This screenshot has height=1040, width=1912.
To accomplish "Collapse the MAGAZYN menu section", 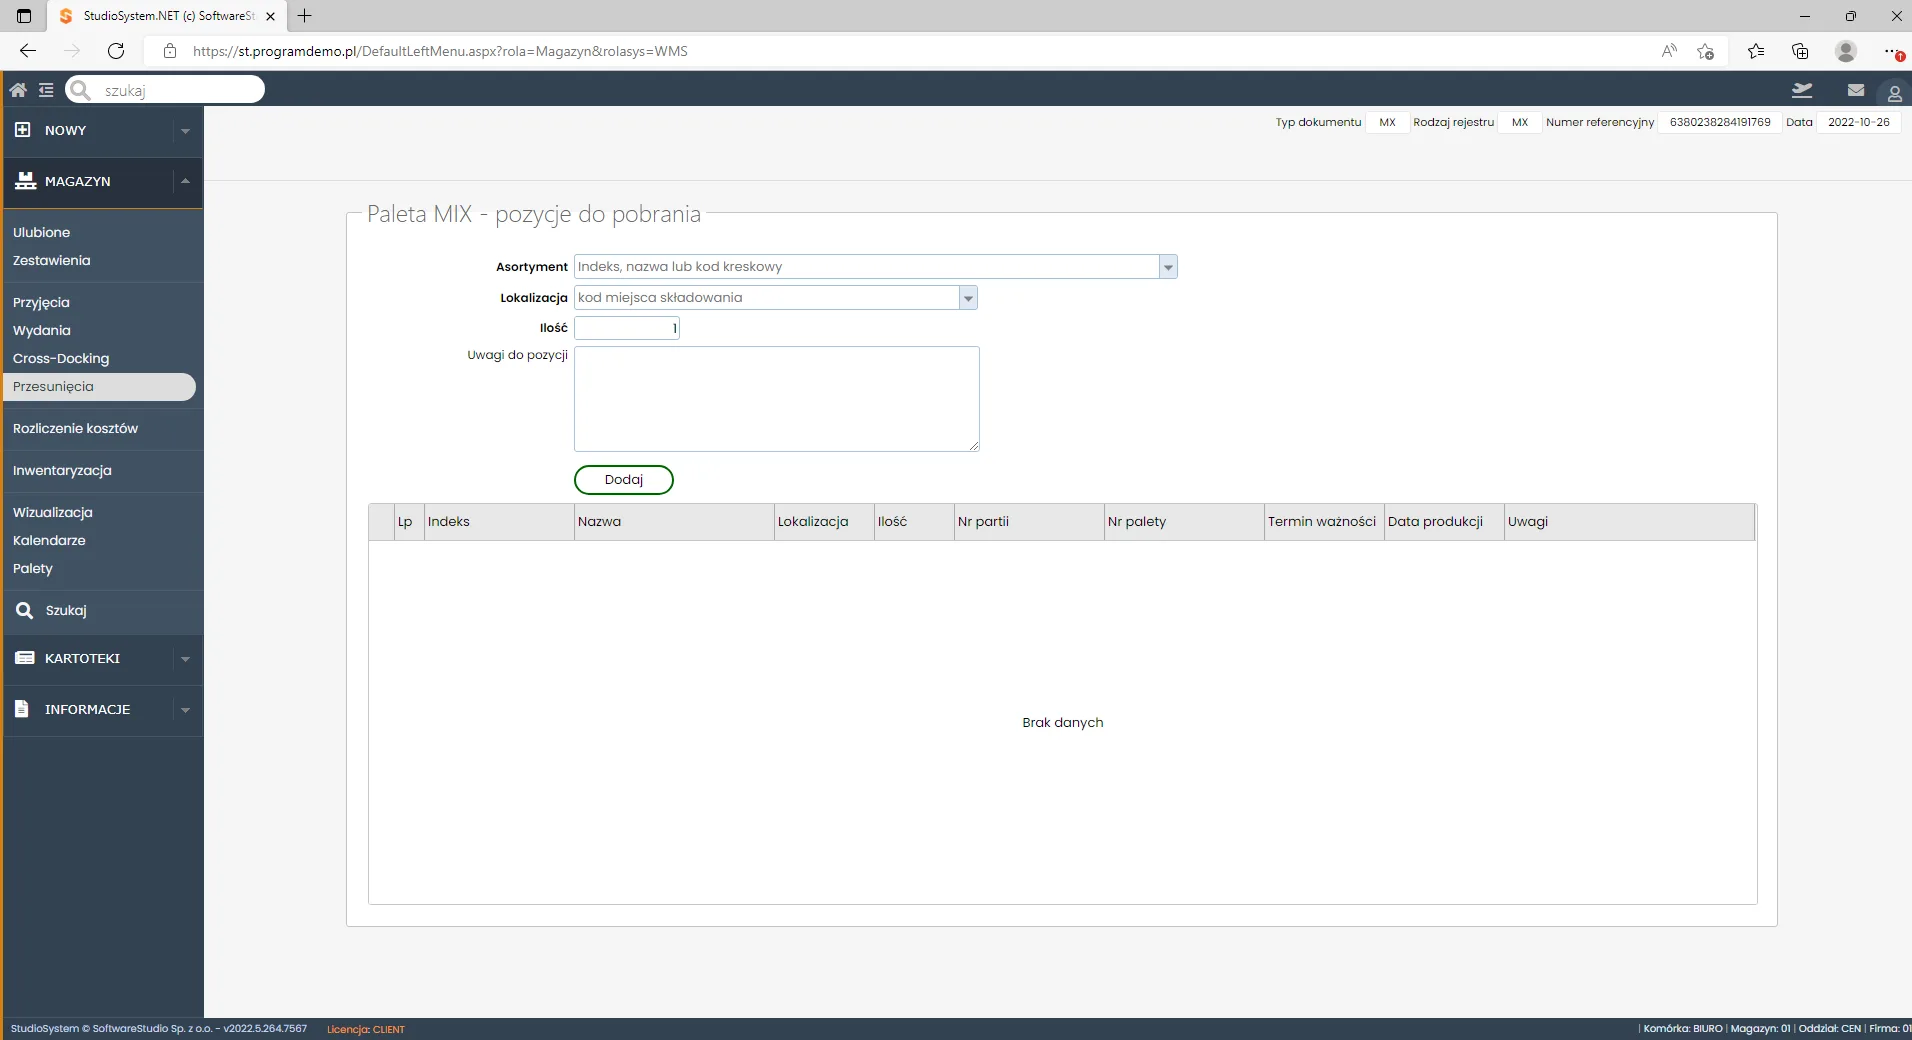I will (x=102, y=181).
